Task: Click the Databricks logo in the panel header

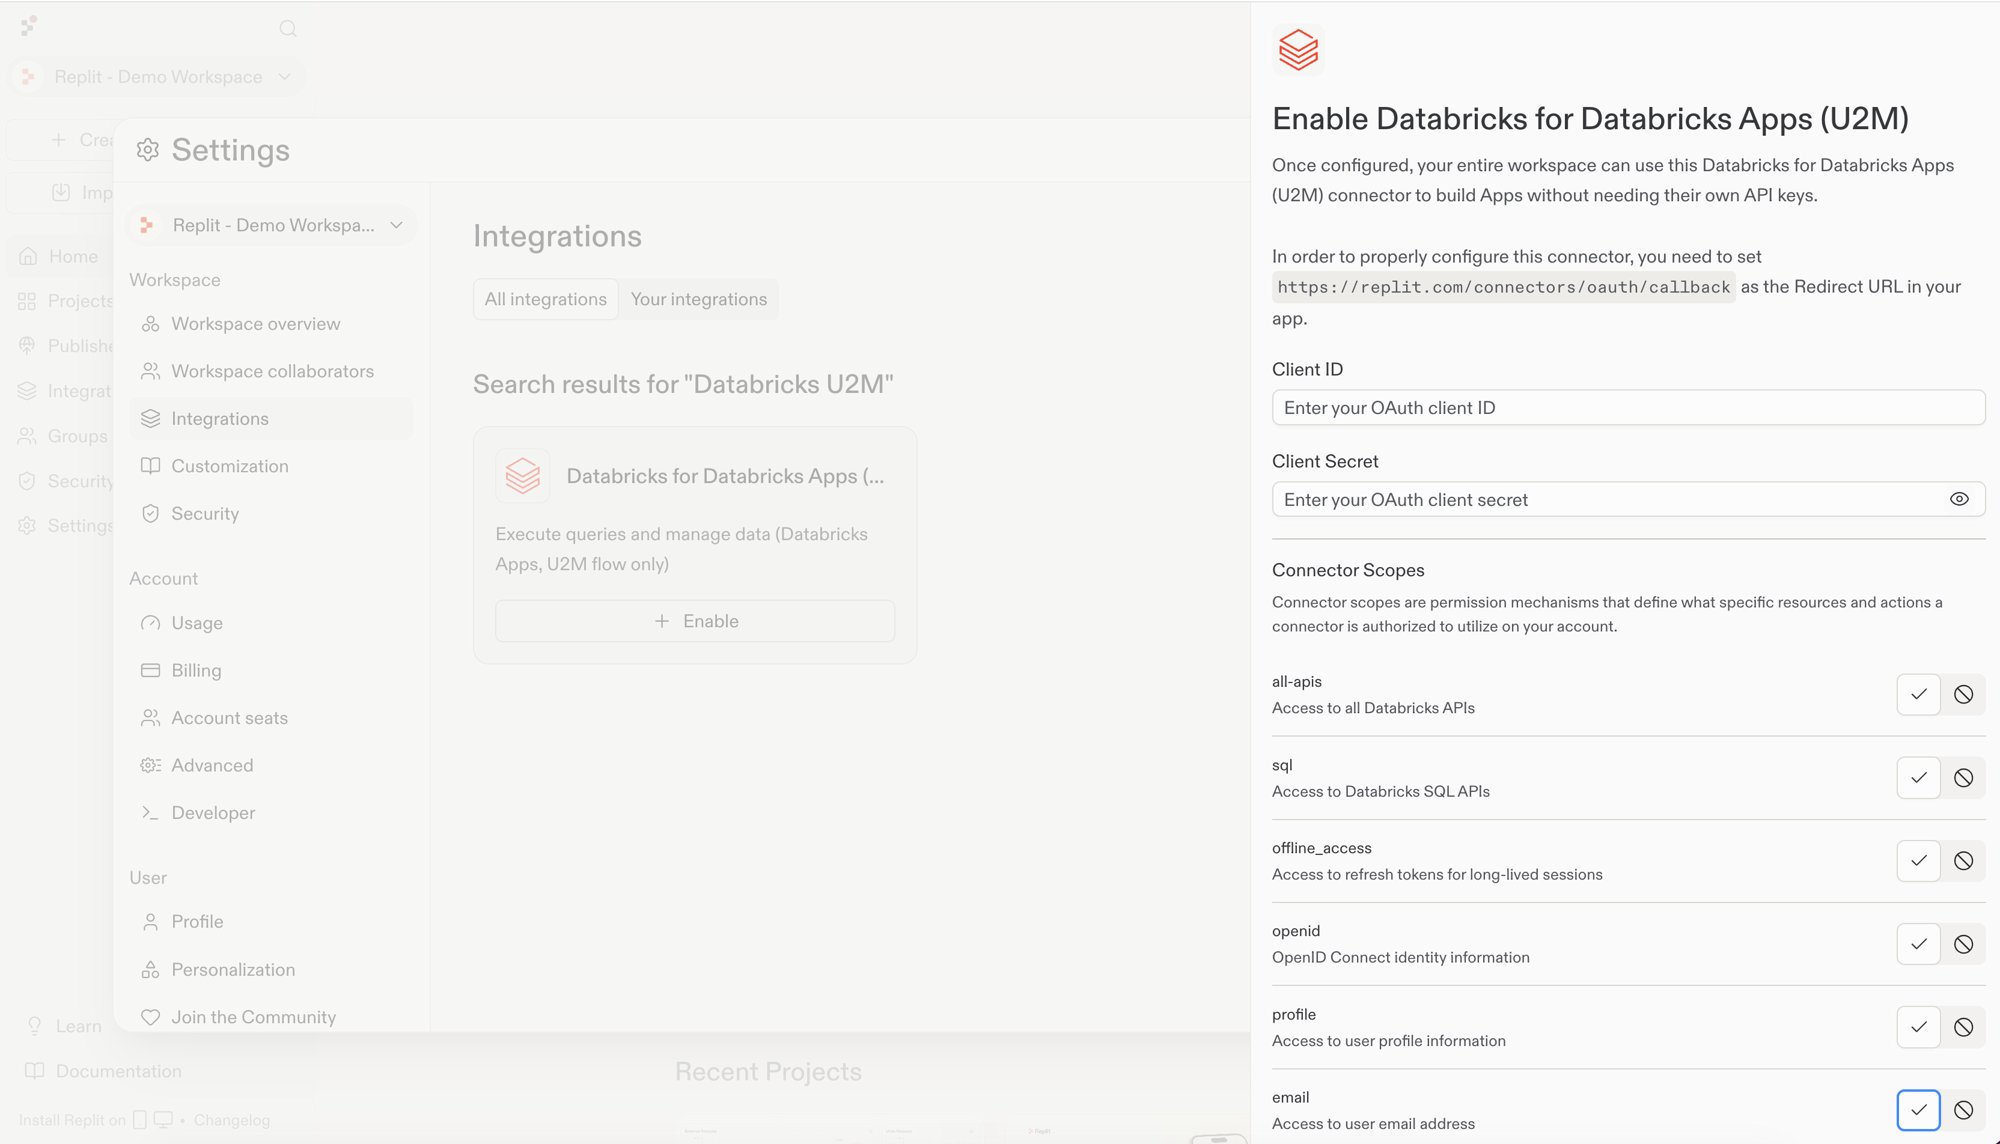Action: click(x=1298, y=49)
